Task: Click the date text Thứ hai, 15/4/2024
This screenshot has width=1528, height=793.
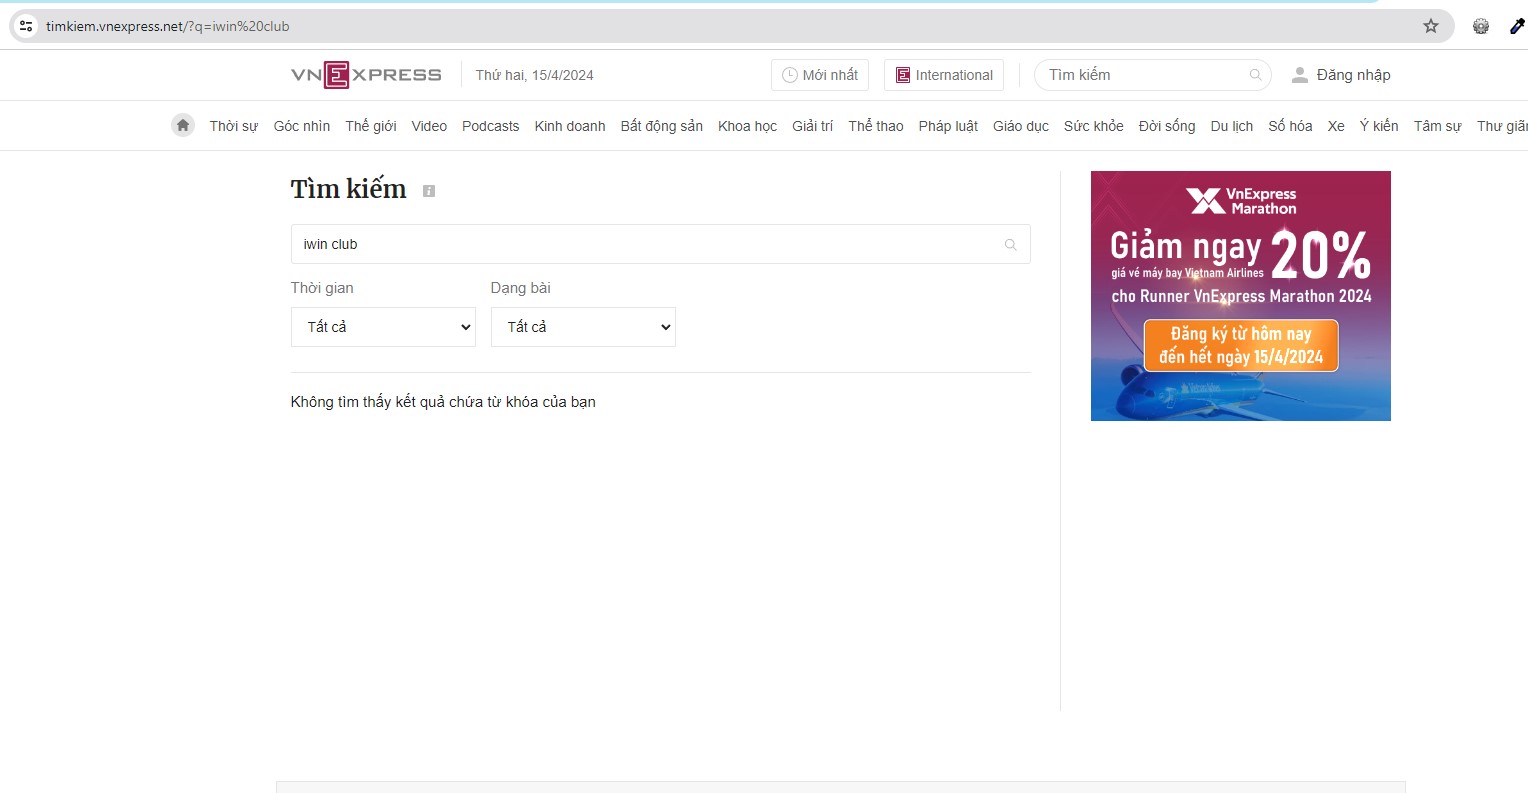Action: click(535, 75)
